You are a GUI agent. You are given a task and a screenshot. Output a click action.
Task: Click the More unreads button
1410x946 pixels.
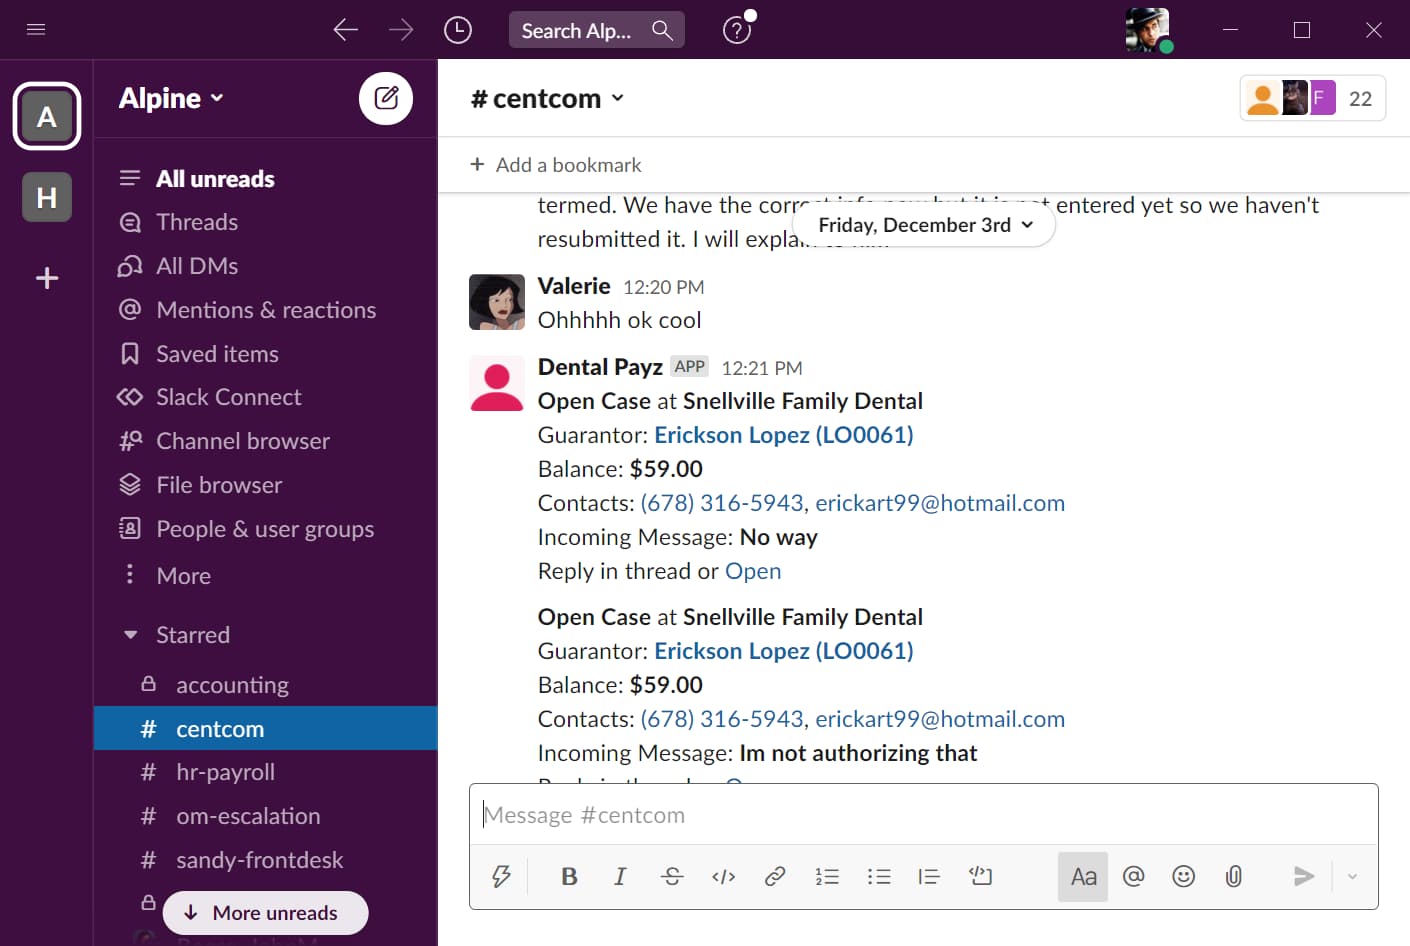pos(265,913)
